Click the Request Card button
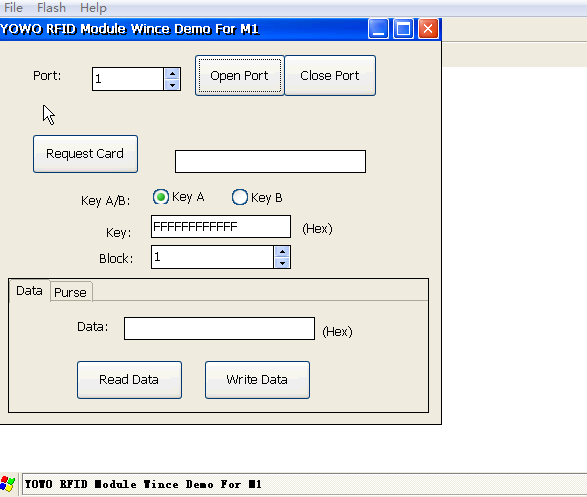The width and height of the screenshot is (587, 497). (x=85, y=154)
